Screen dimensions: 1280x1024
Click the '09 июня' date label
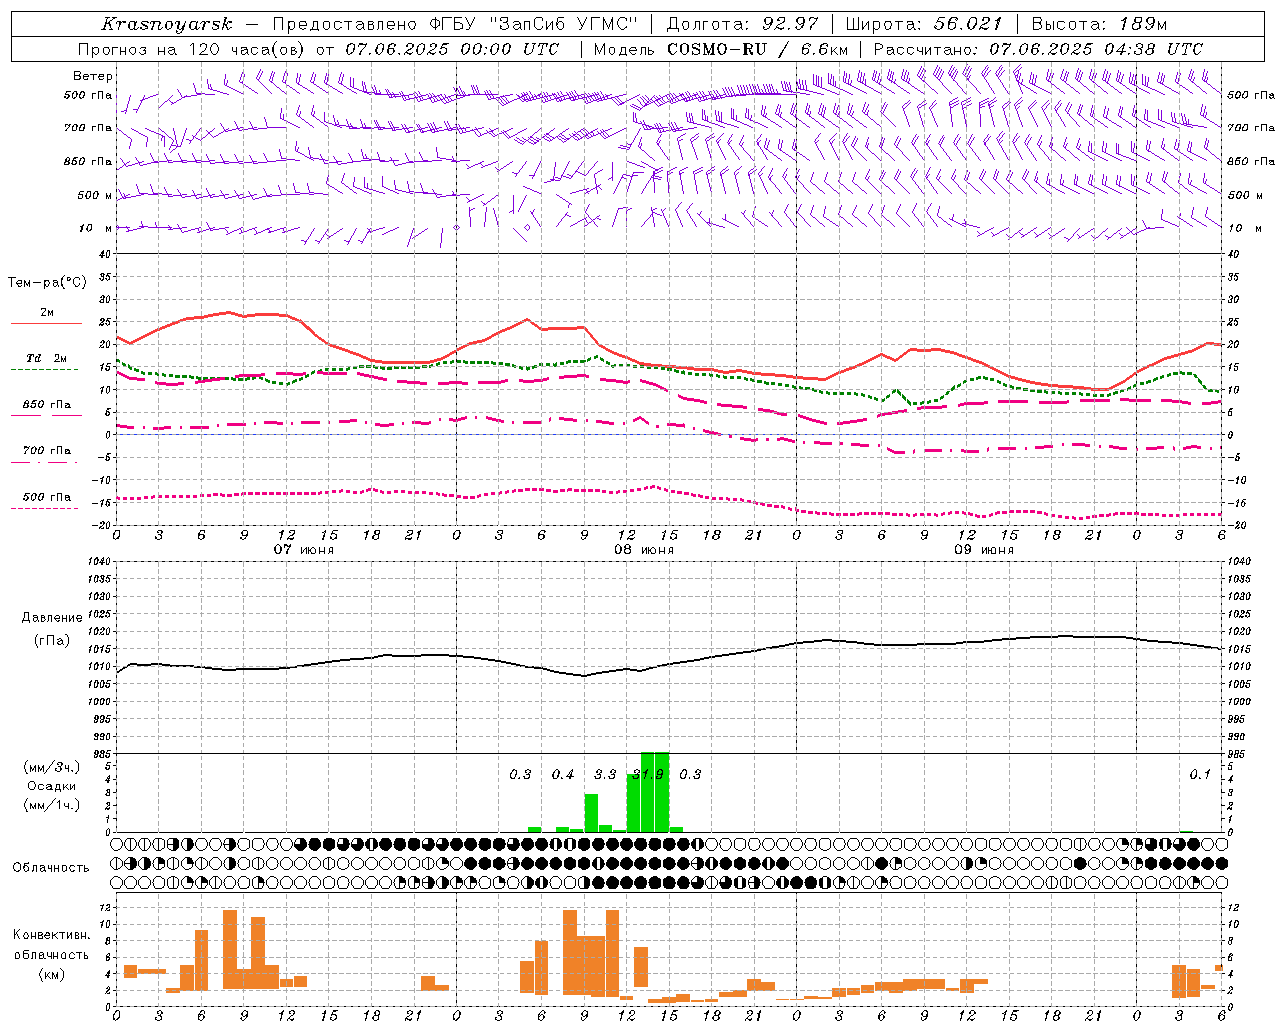[x=984, y=550]
